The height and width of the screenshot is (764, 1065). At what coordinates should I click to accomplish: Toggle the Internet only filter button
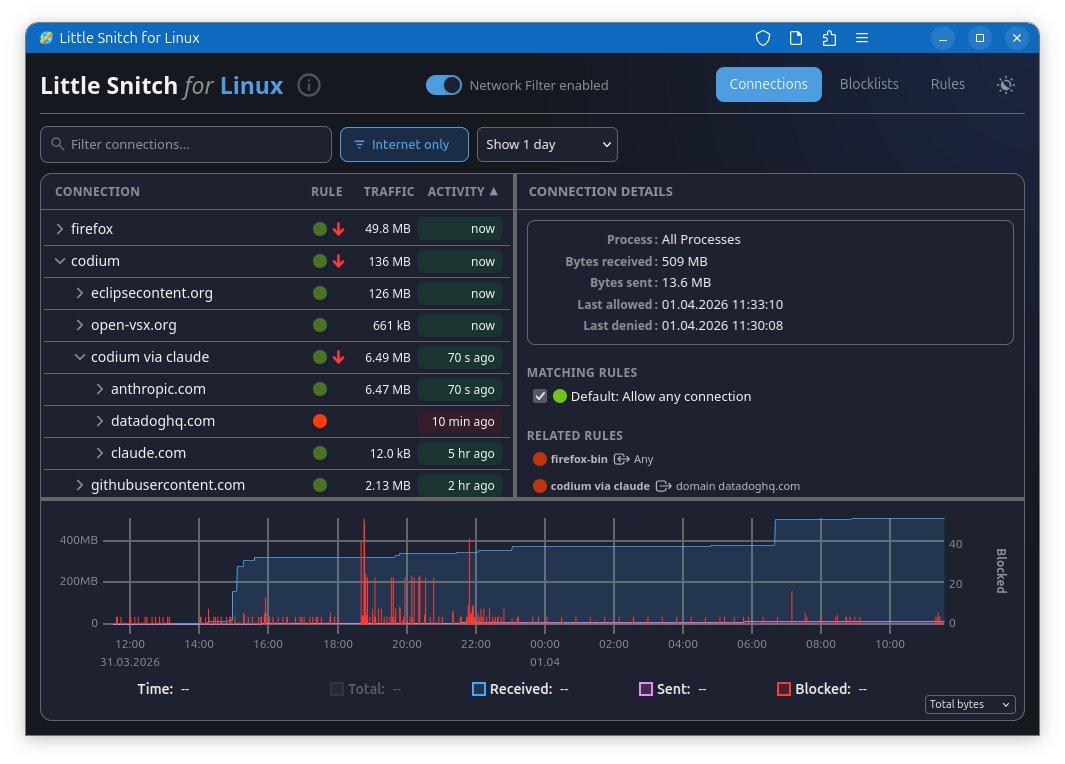404,145
